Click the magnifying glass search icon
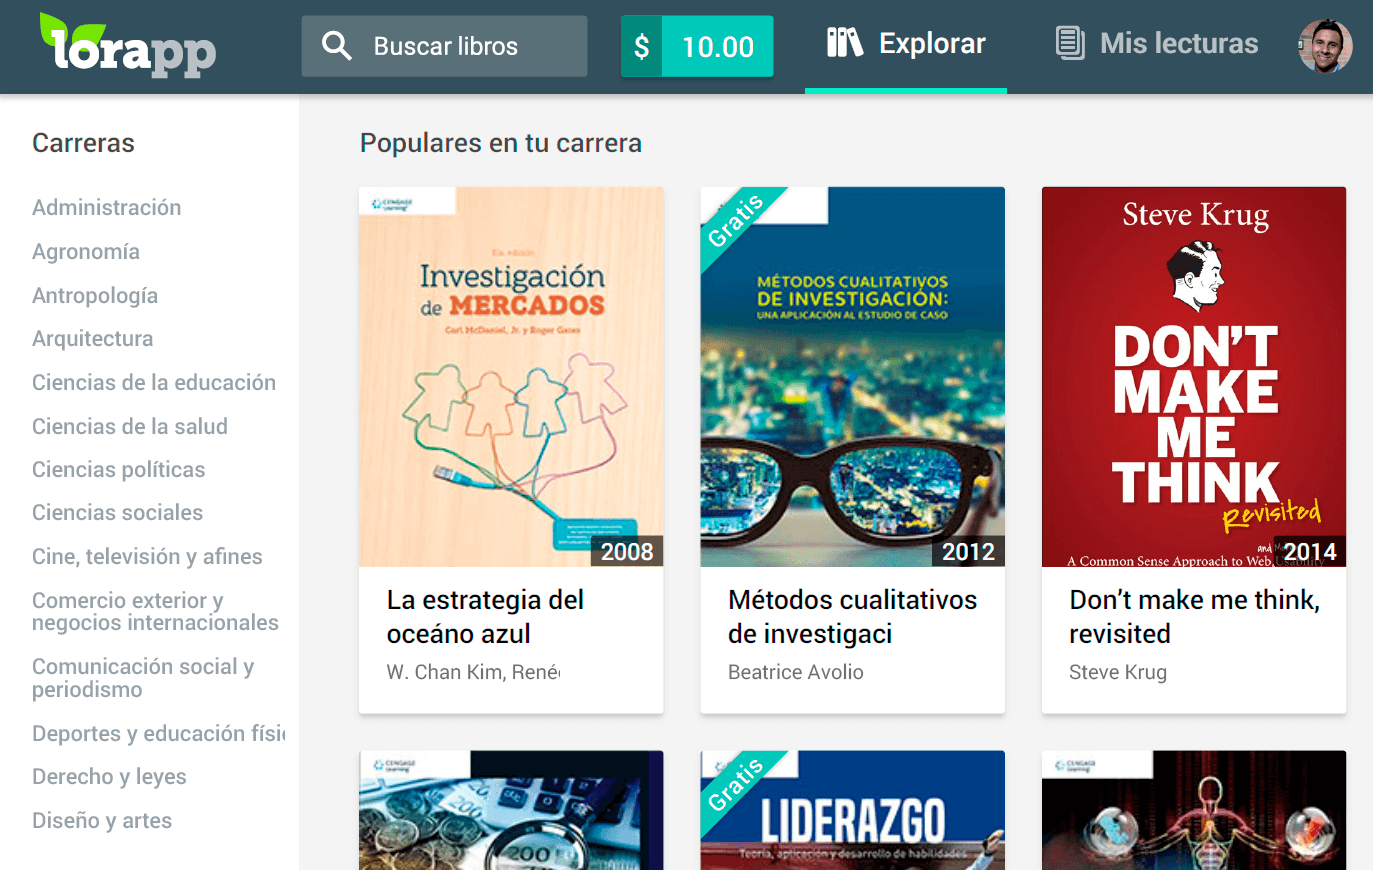The width and height of the screenshot is (1373, 870). point(336,45)
